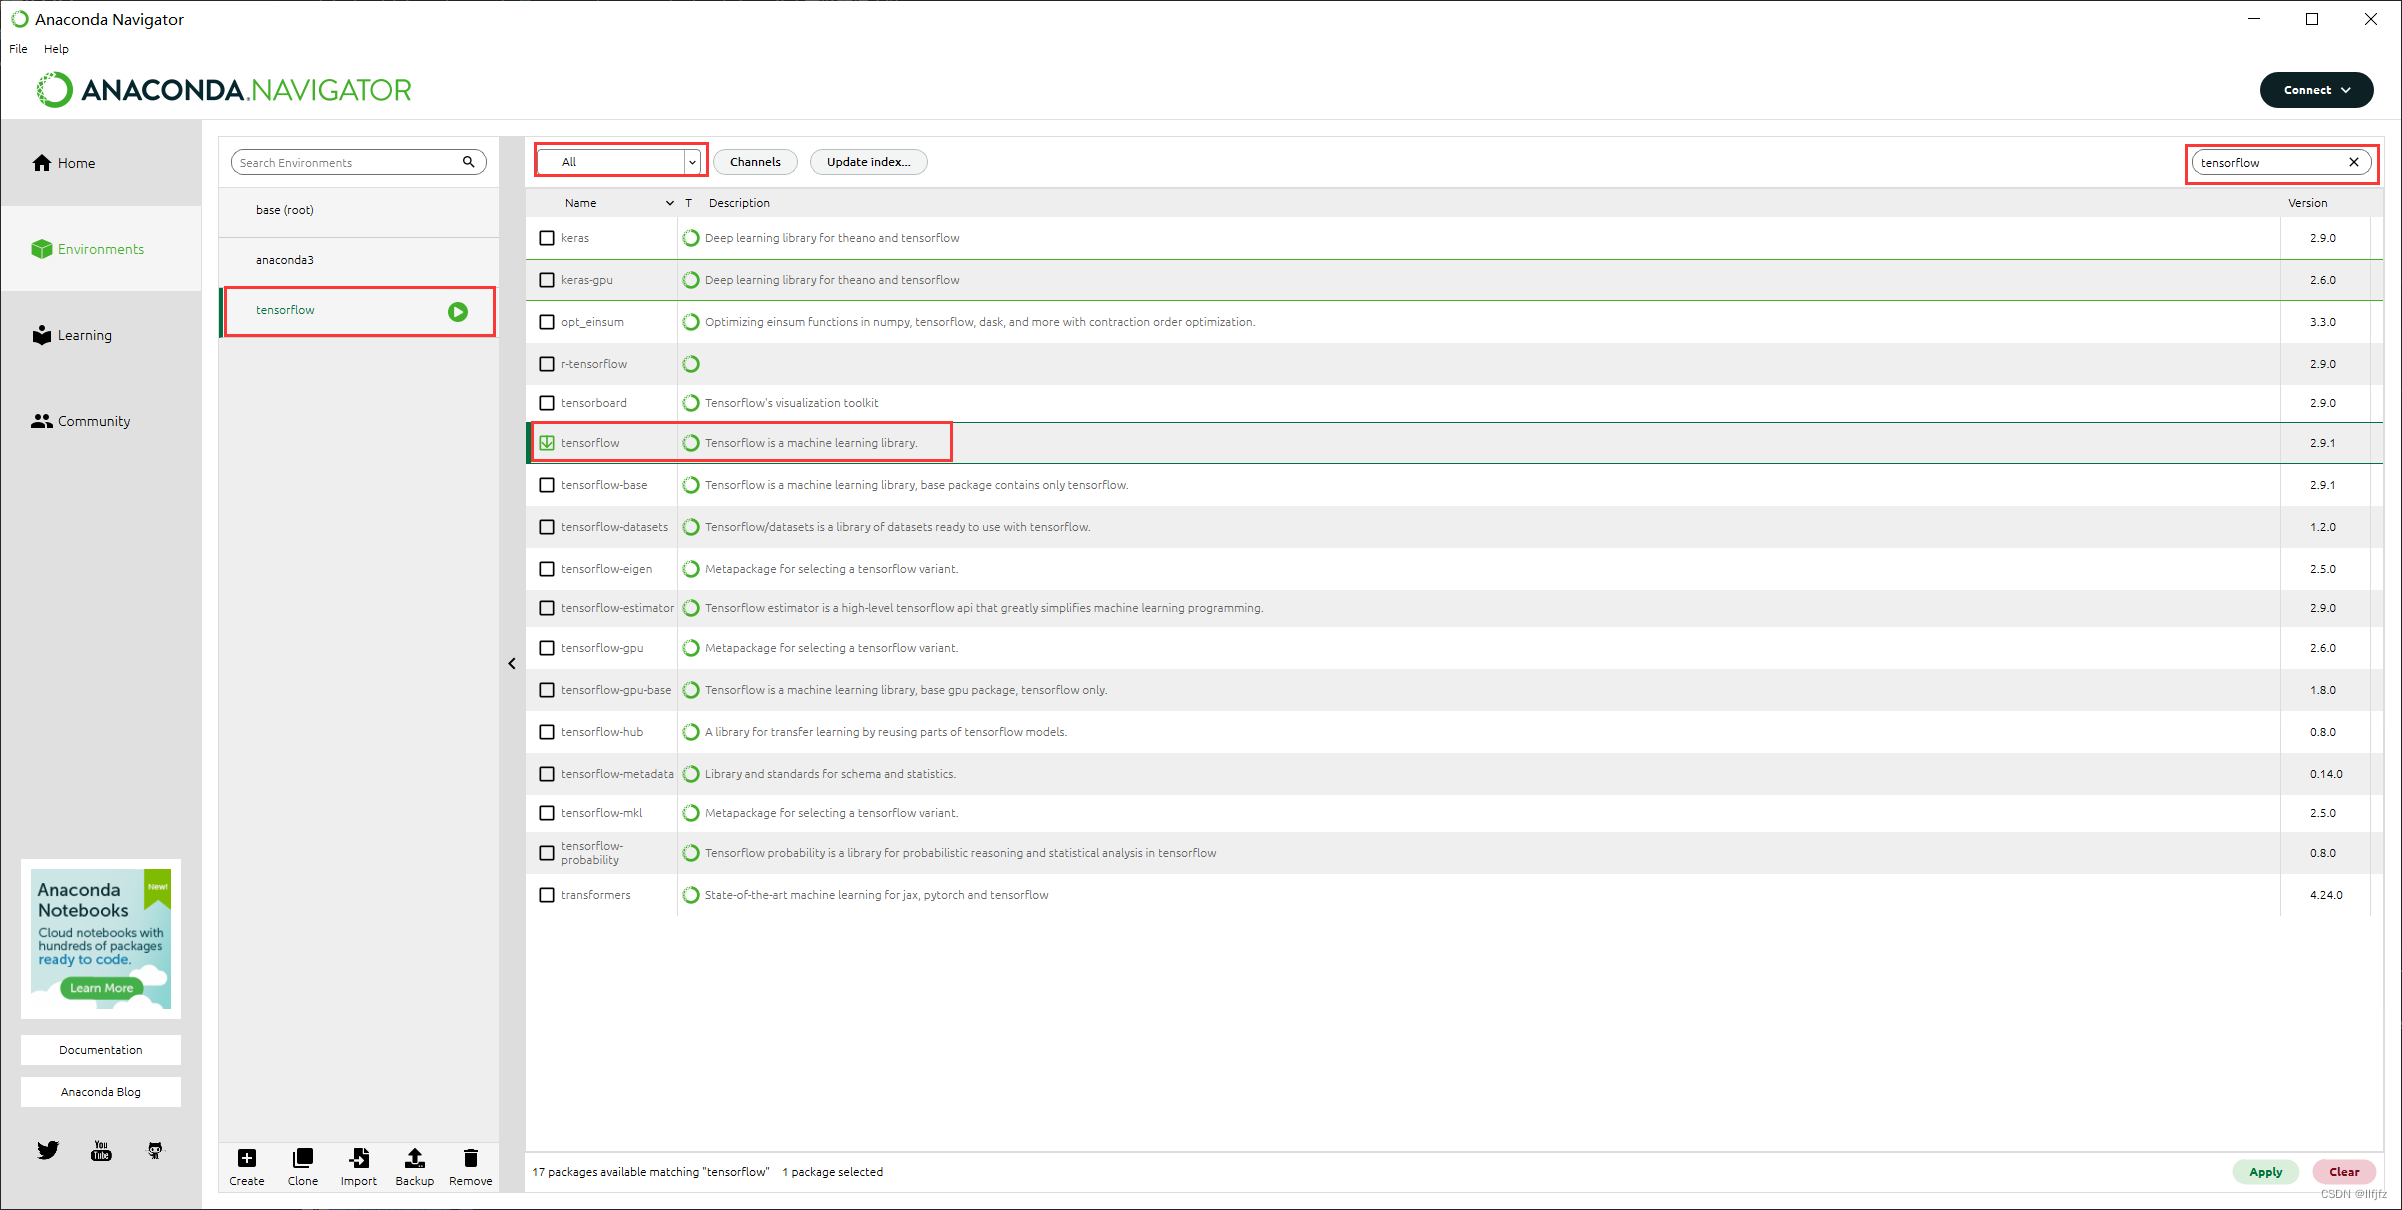
Task: Click the type icon for tensorflow-datasets row
Action: [691, 527]
